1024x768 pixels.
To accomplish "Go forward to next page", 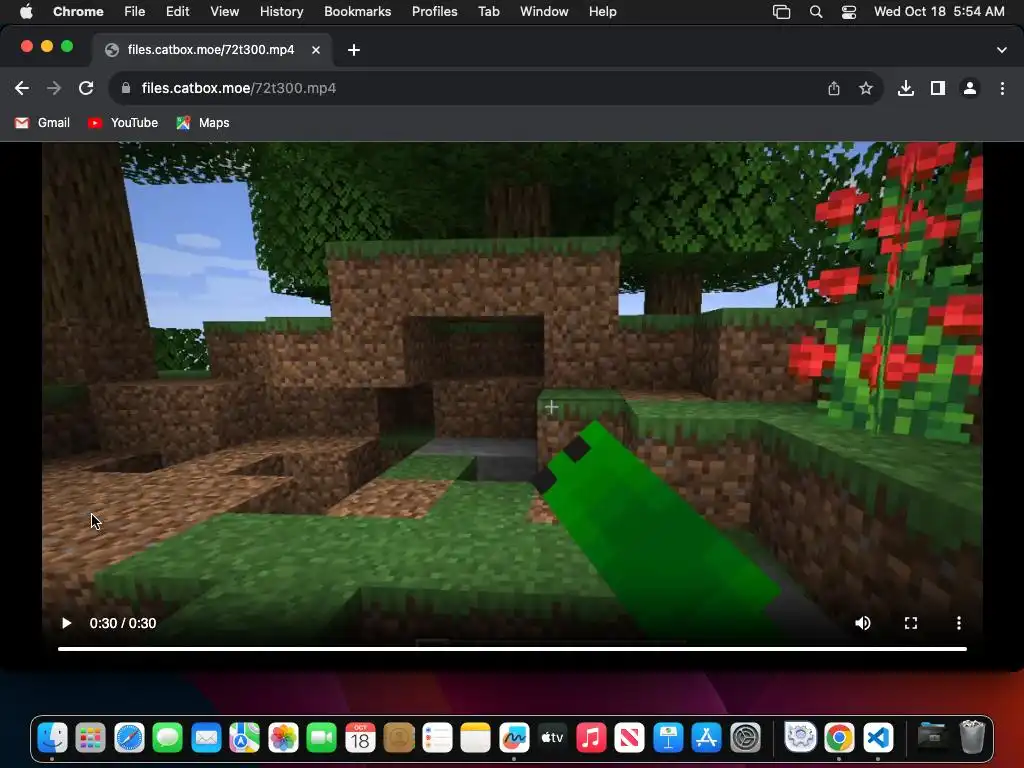I will [54, 88].
